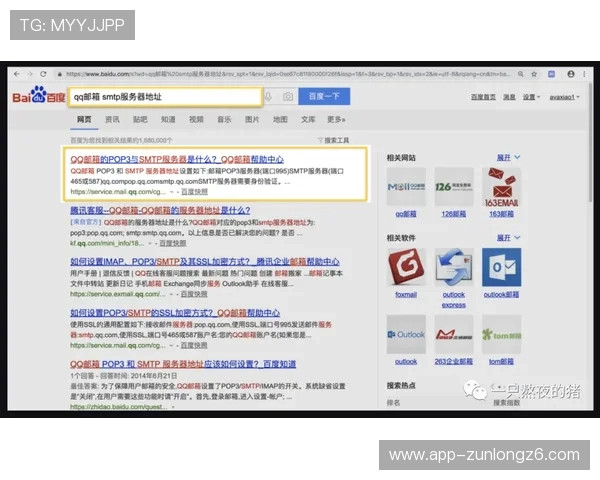Viewport: 600px width, 480px height.
Task: Open image search with camera icon
Action: click(x=288, y=96)
